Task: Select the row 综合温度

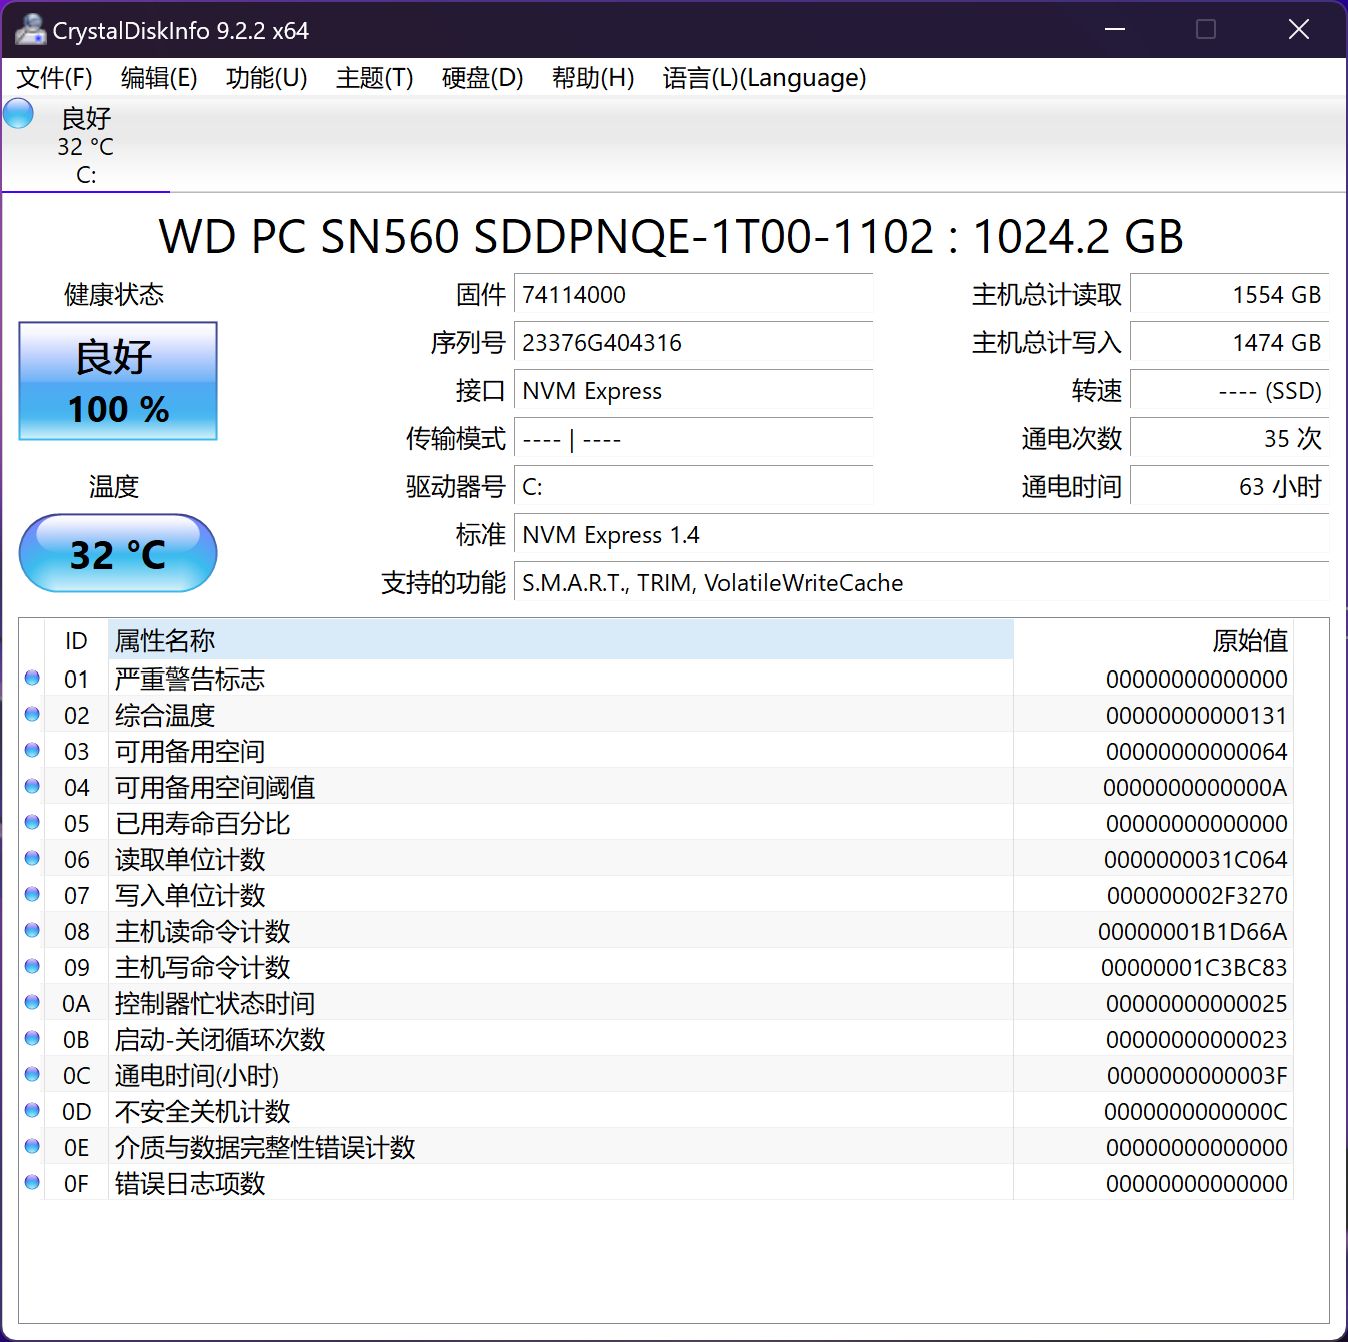Action: pos(656,714)
